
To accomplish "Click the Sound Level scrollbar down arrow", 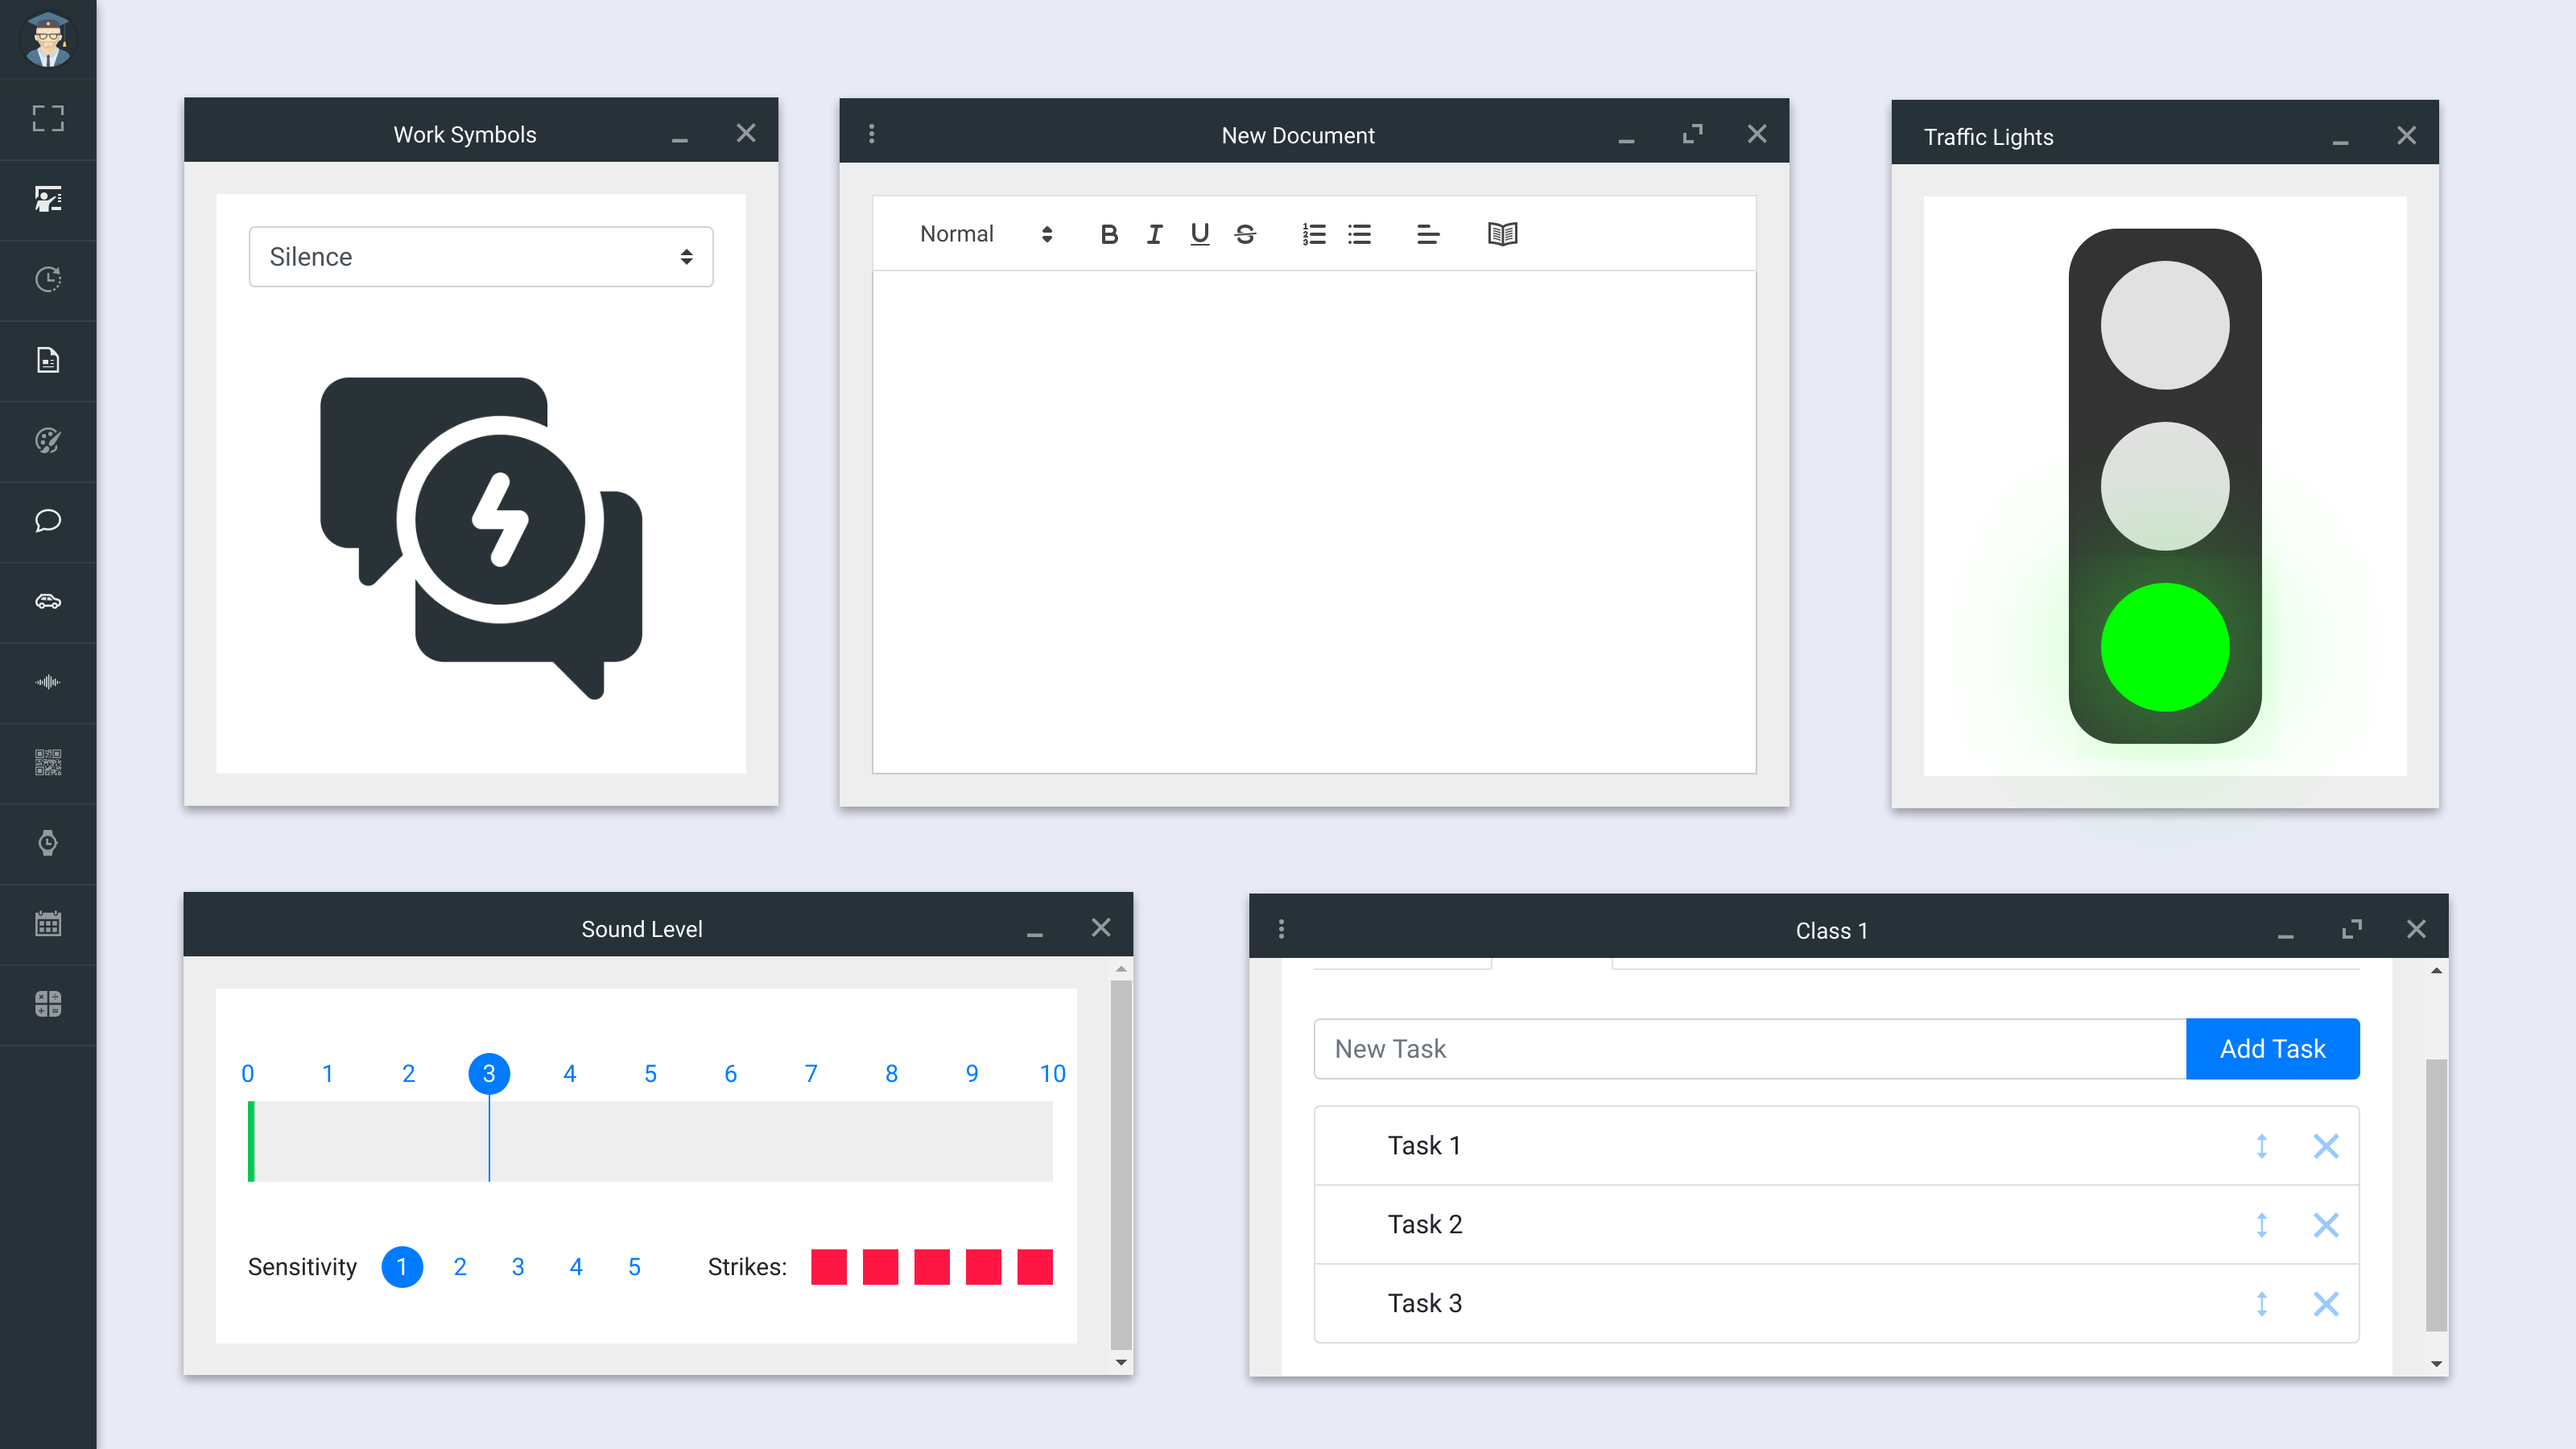I will 1121,1362.
